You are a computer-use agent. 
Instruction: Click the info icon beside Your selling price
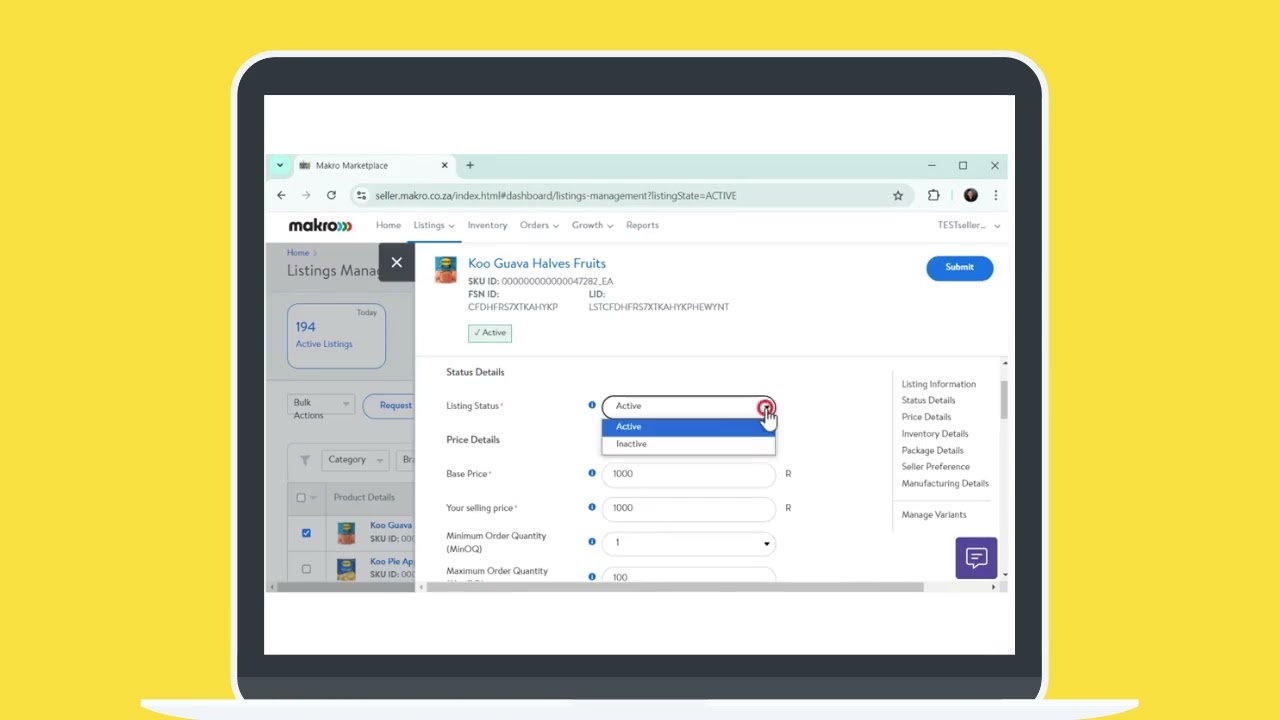pos(592,507)
